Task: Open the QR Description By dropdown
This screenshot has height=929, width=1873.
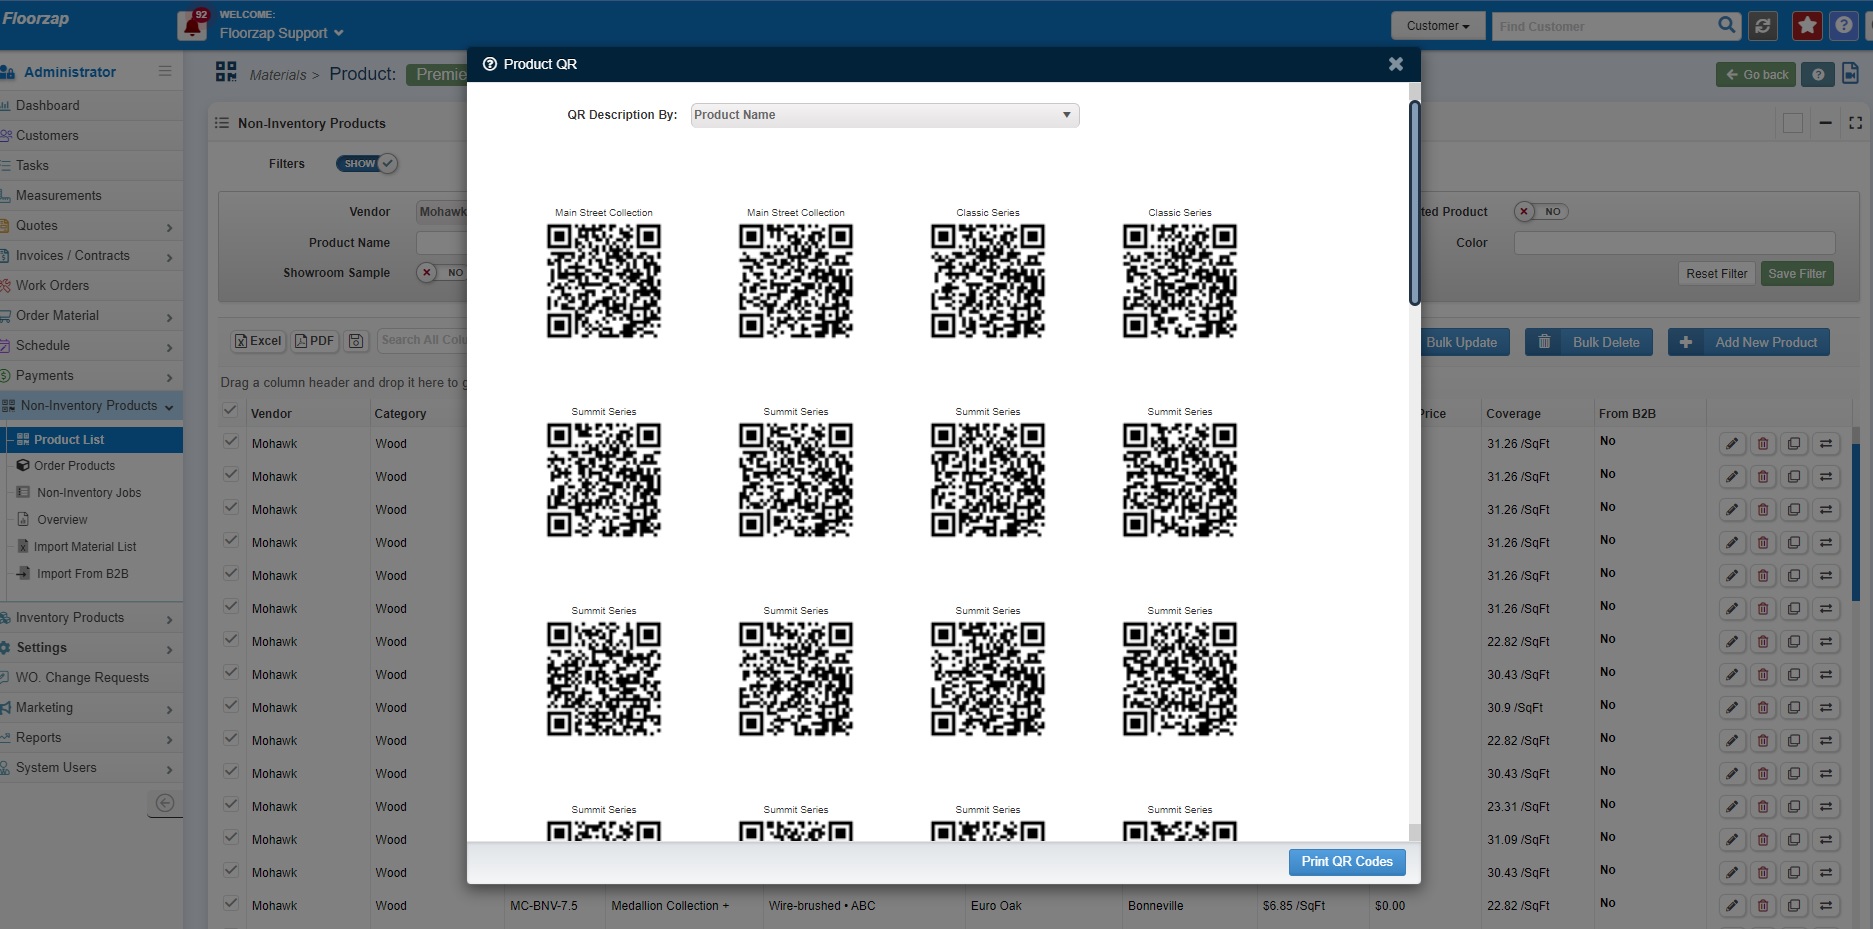Action: click(x=885, y=115)
